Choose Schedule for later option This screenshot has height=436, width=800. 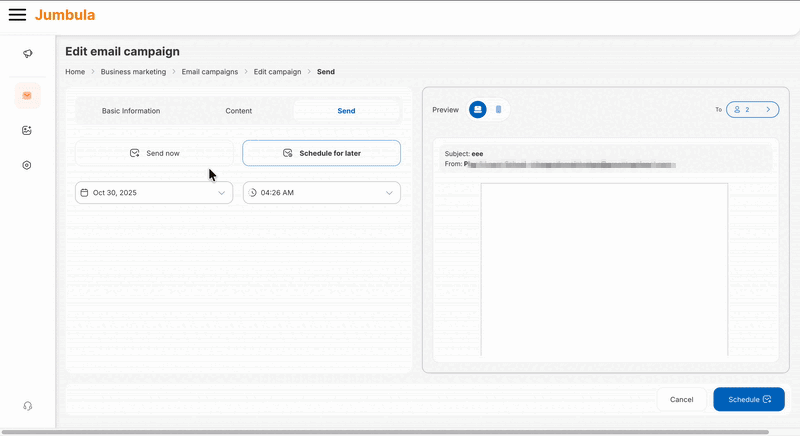click(x=321, y=153)
